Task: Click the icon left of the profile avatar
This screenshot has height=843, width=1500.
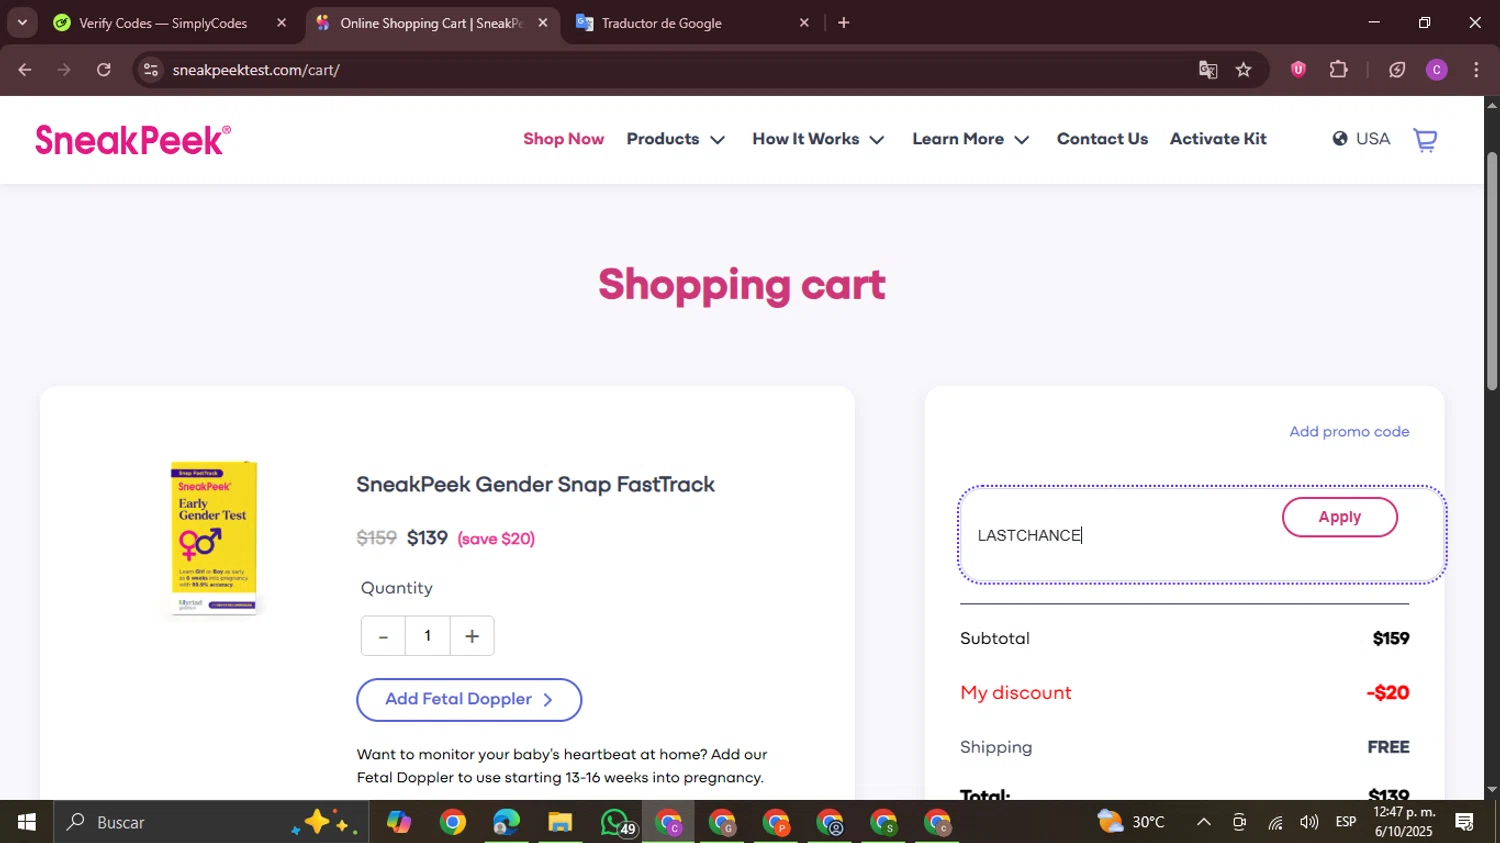Action: coord(1397,70)
